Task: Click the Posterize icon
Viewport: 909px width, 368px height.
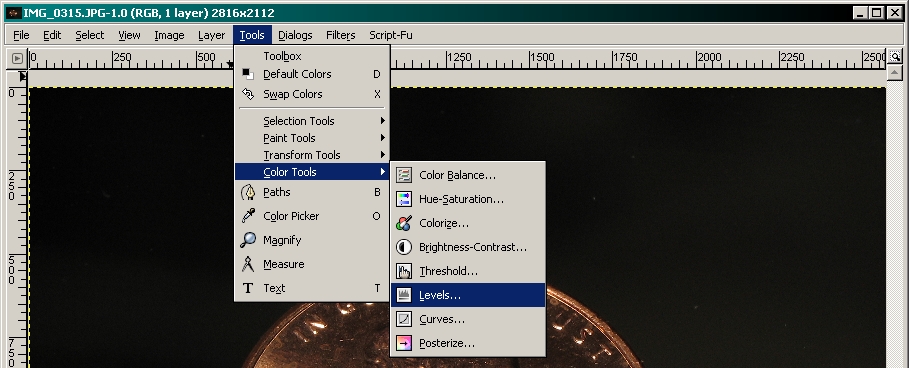Action: point(404,343)
